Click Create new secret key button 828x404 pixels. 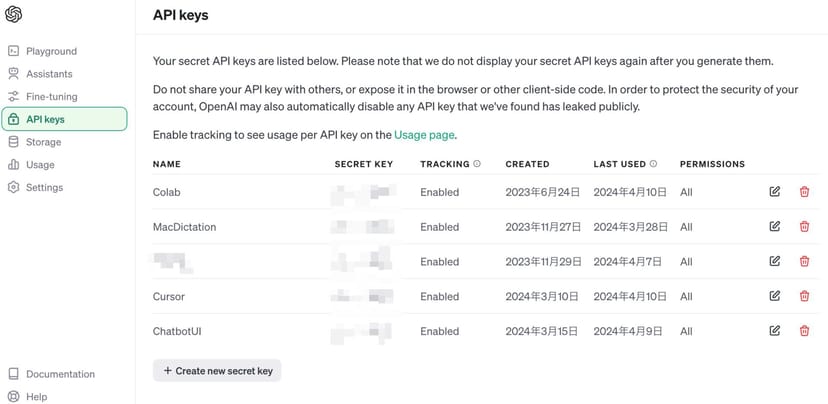pos(217,371)
